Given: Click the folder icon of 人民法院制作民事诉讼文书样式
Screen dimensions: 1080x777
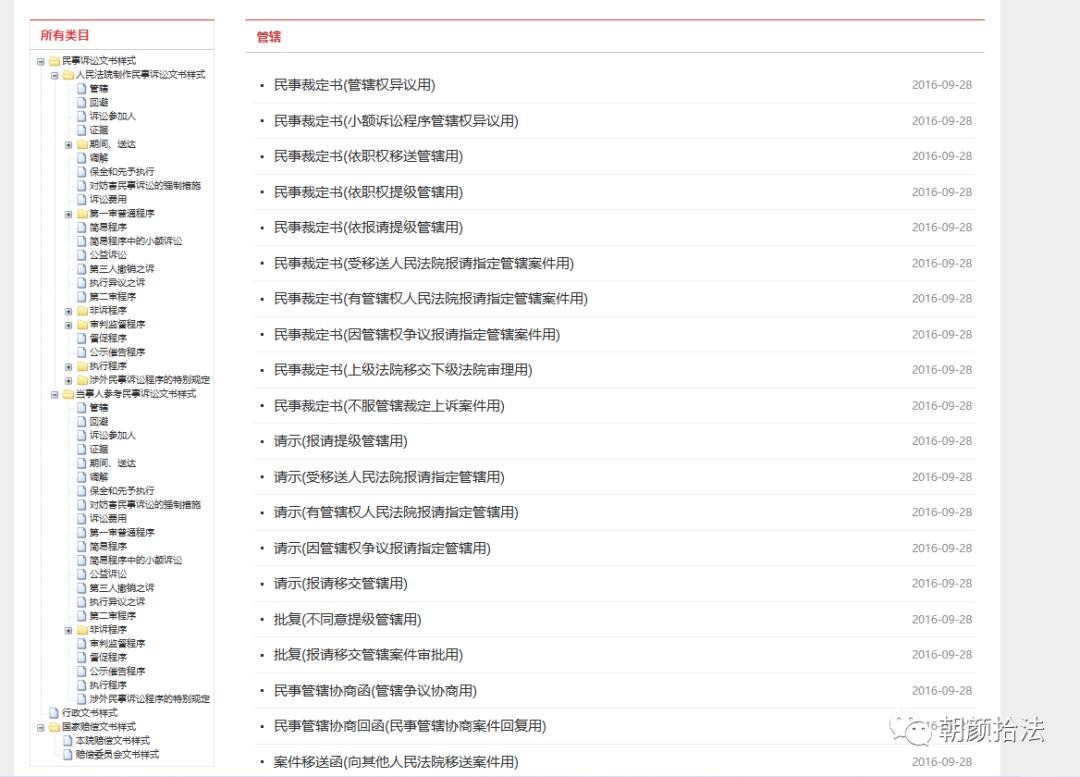Looking at the screenshot, I should point(68,75).
